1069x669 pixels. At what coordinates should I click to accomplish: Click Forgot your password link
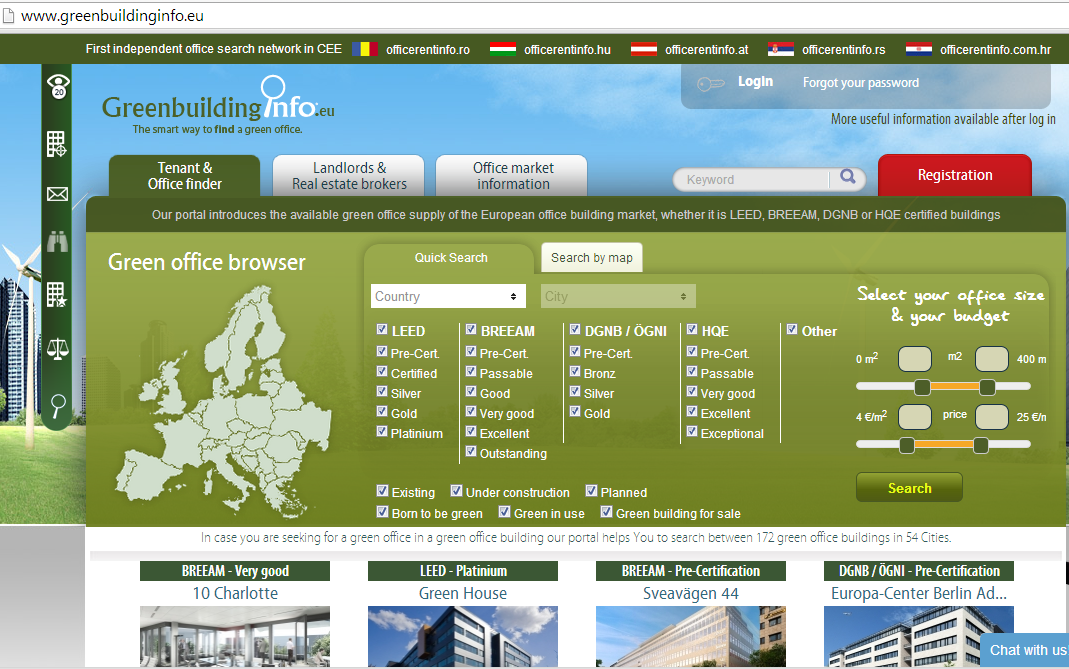click(x=860, y=83)
